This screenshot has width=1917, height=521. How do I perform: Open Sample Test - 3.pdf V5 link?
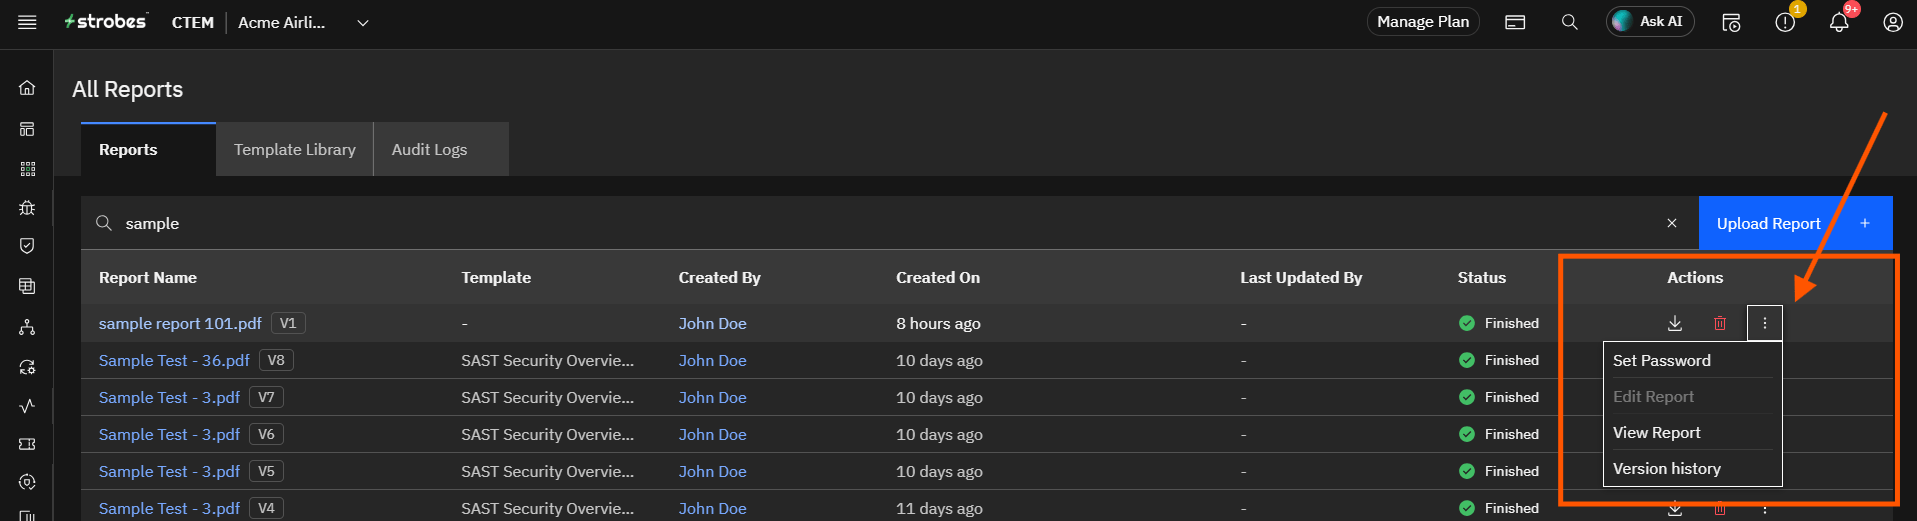click(x=169, y=471)
